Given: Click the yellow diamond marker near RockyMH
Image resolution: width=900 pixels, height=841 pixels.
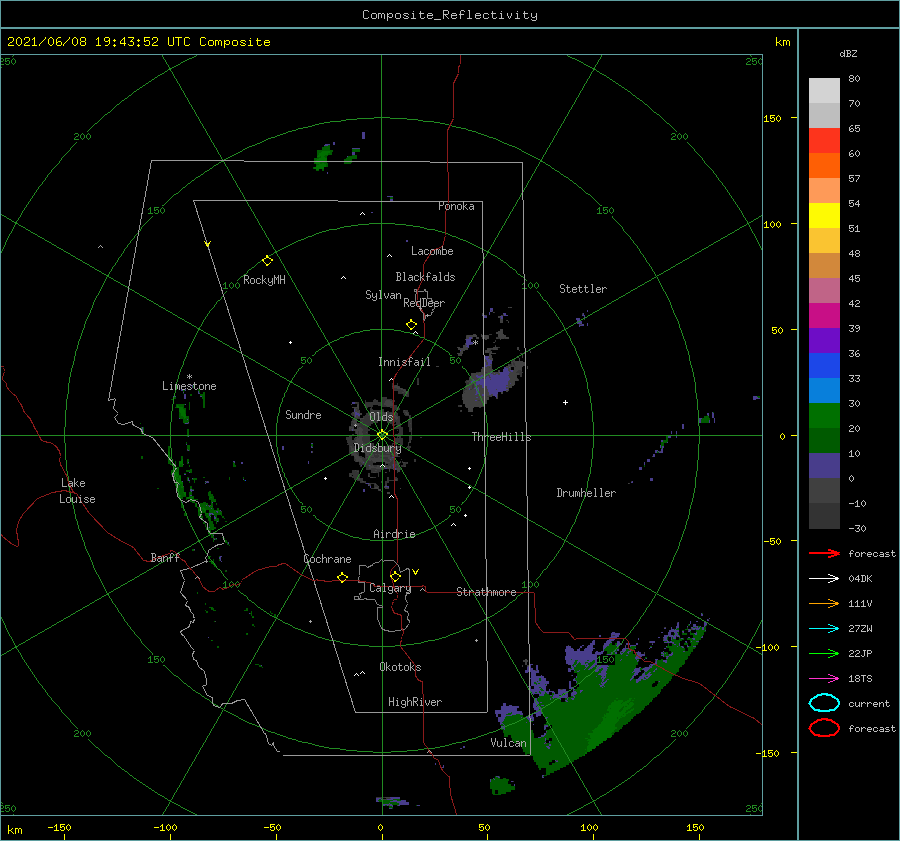Looking at the screenshot, I should coord(267,261).
